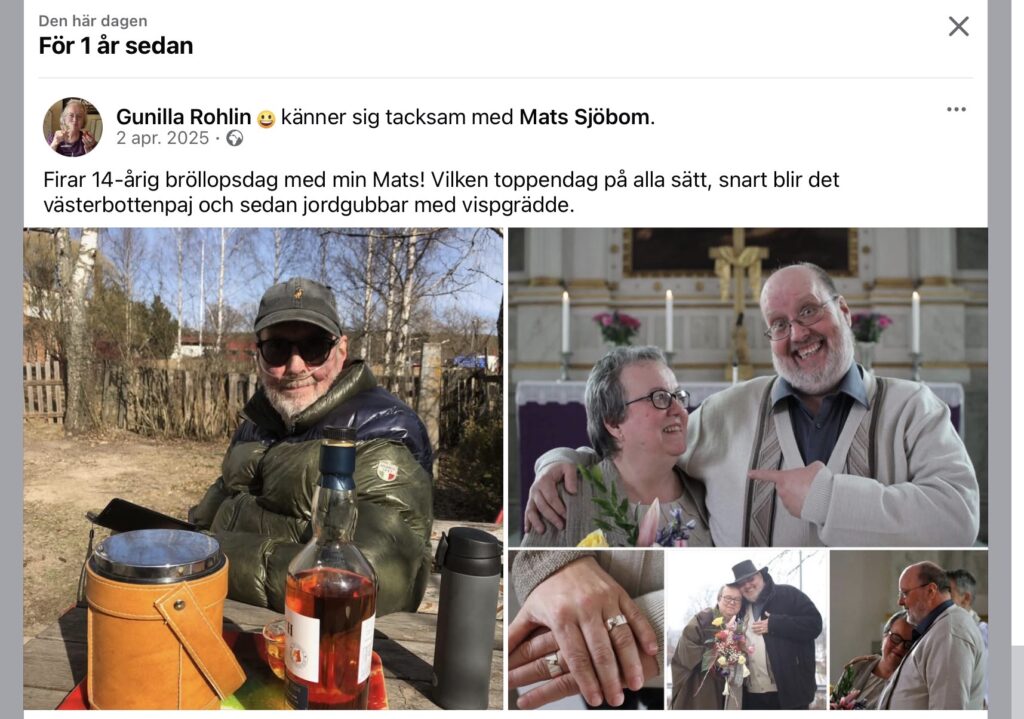Click the post date 2 apr. 2025
This screenshot has height=719, width=1024.
[163, 138]
